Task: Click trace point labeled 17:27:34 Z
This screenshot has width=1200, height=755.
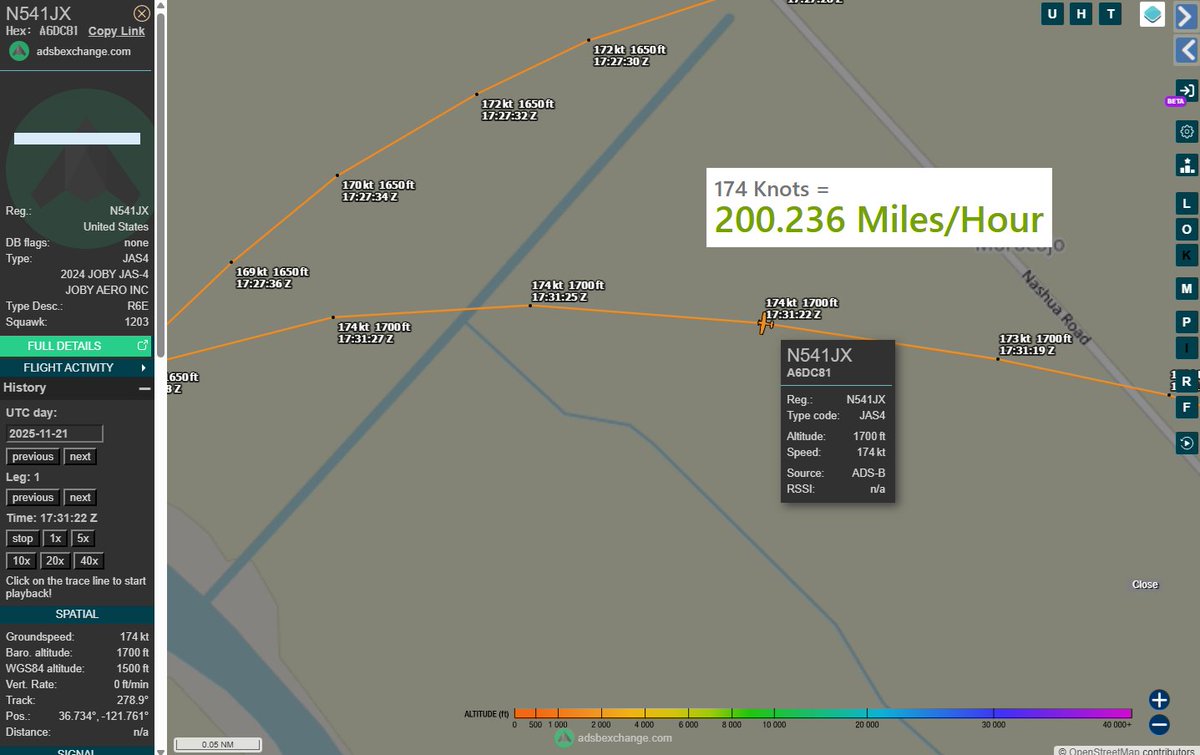Action: tap(337, 175)
